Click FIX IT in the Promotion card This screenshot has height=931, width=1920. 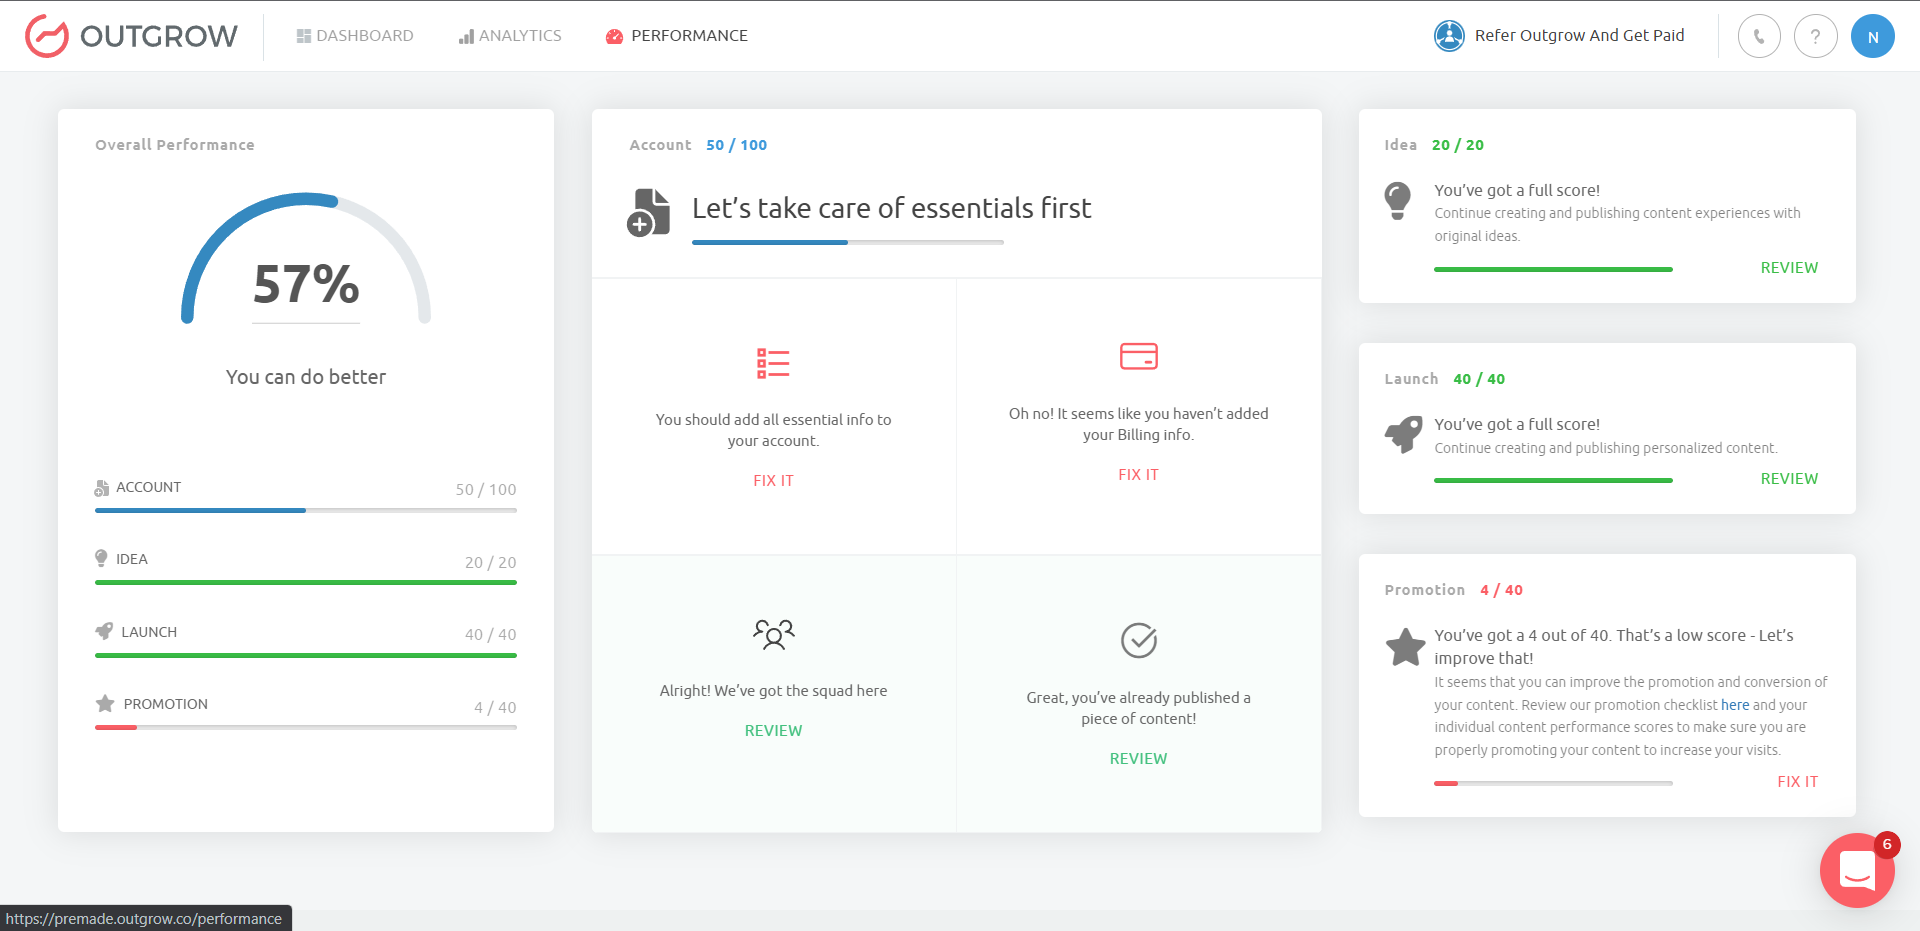(x=1797, y=782)
